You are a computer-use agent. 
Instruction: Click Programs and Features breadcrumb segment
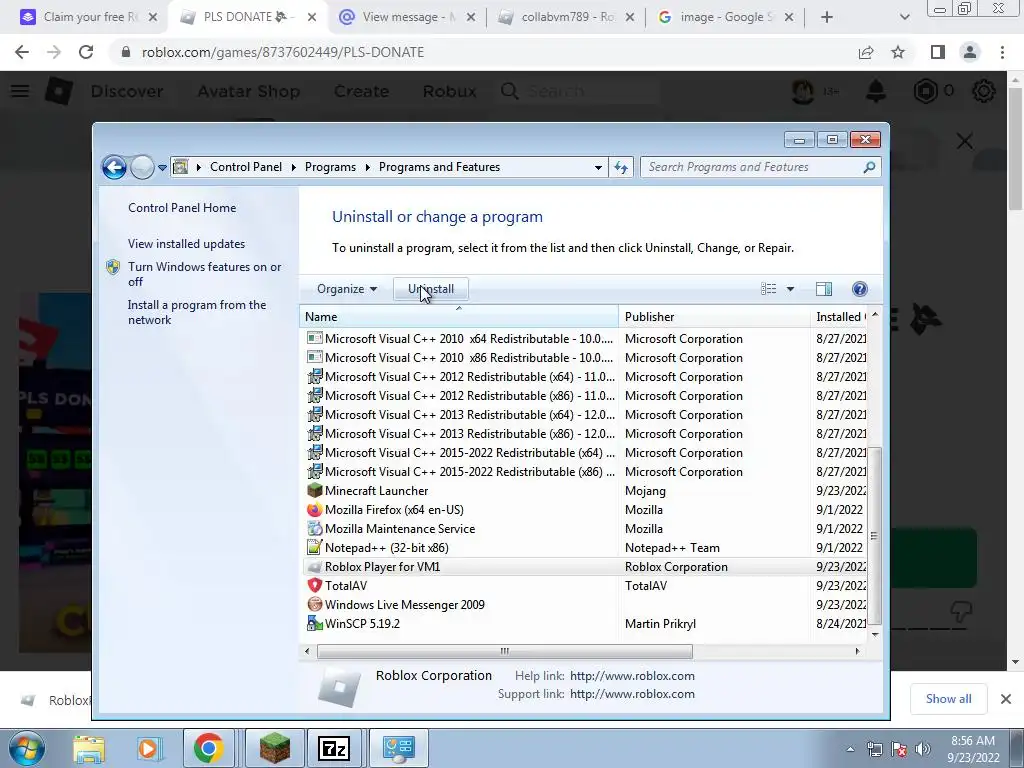coord(440,167)
